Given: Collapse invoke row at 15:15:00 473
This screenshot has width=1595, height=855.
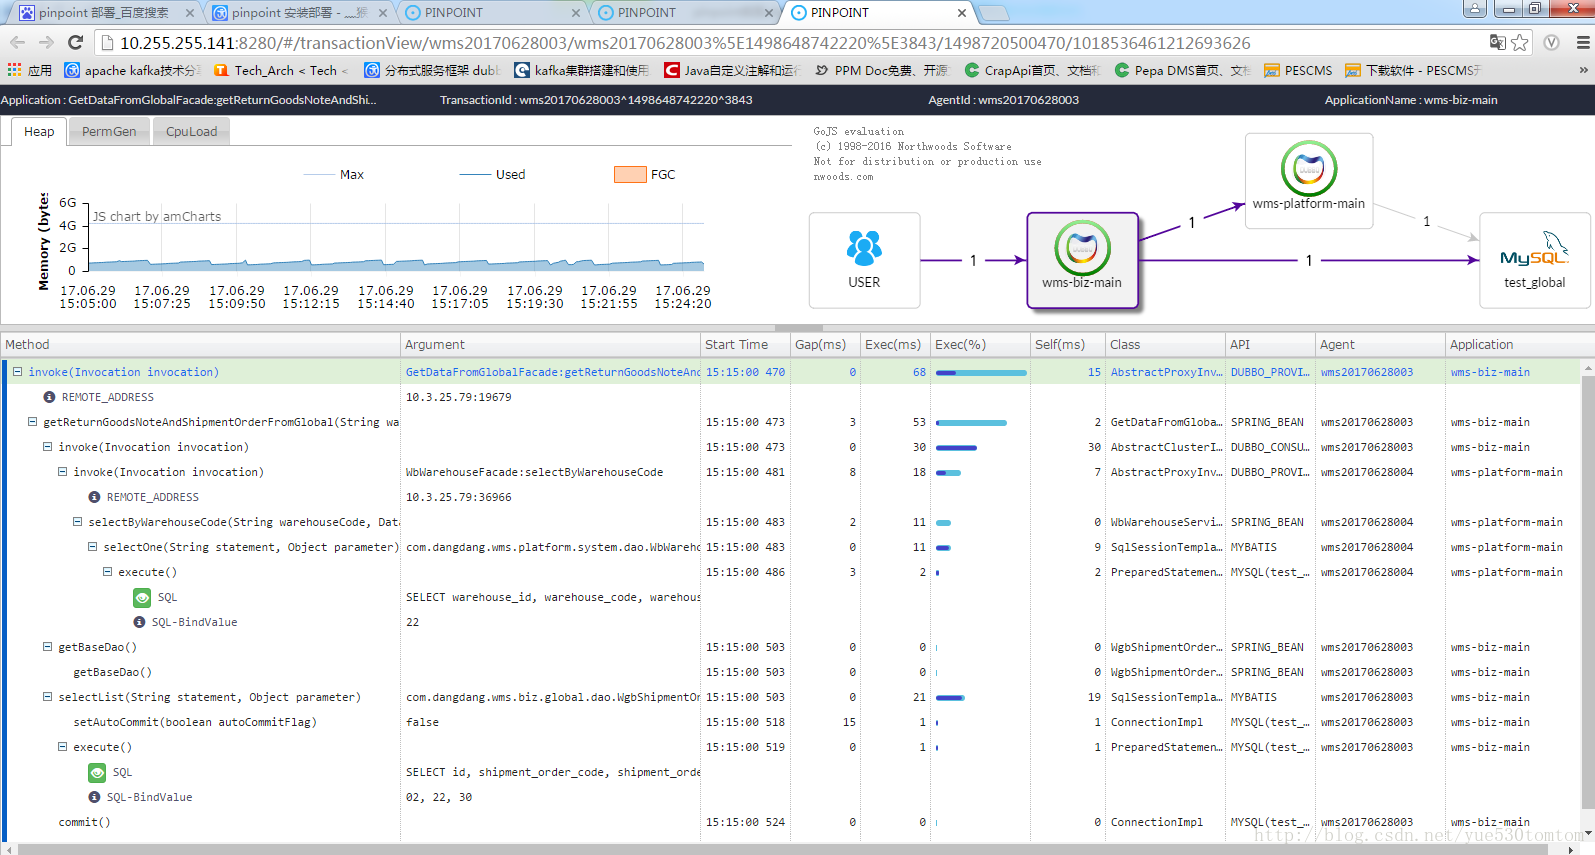Looking at the screenshot, I should coord(47,446).
